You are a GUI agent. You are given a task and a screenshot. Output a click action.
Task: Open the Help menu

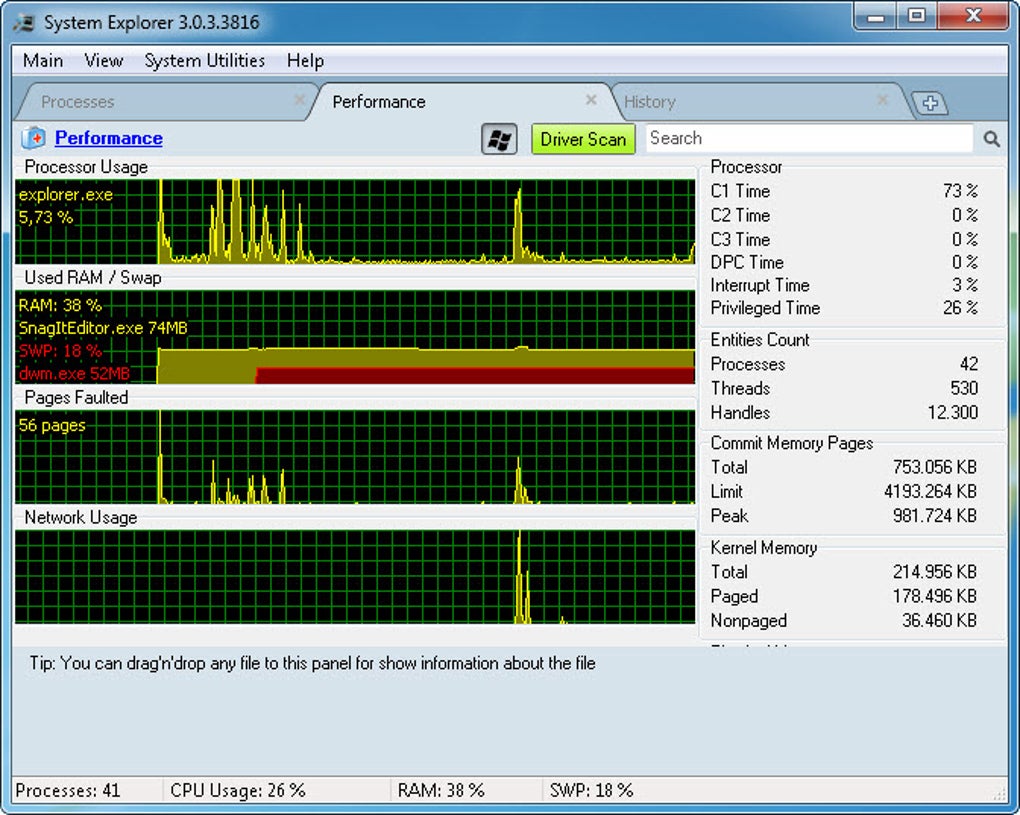305,60
